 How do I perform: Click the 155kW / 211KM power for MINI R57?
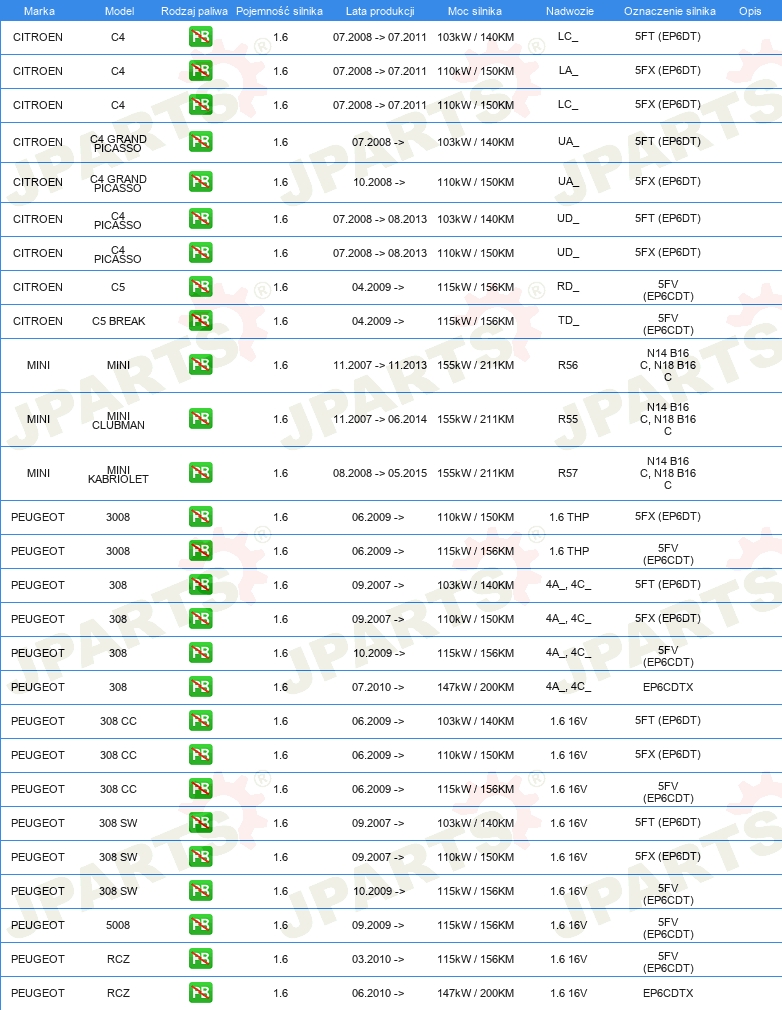[x=475, y=473]
